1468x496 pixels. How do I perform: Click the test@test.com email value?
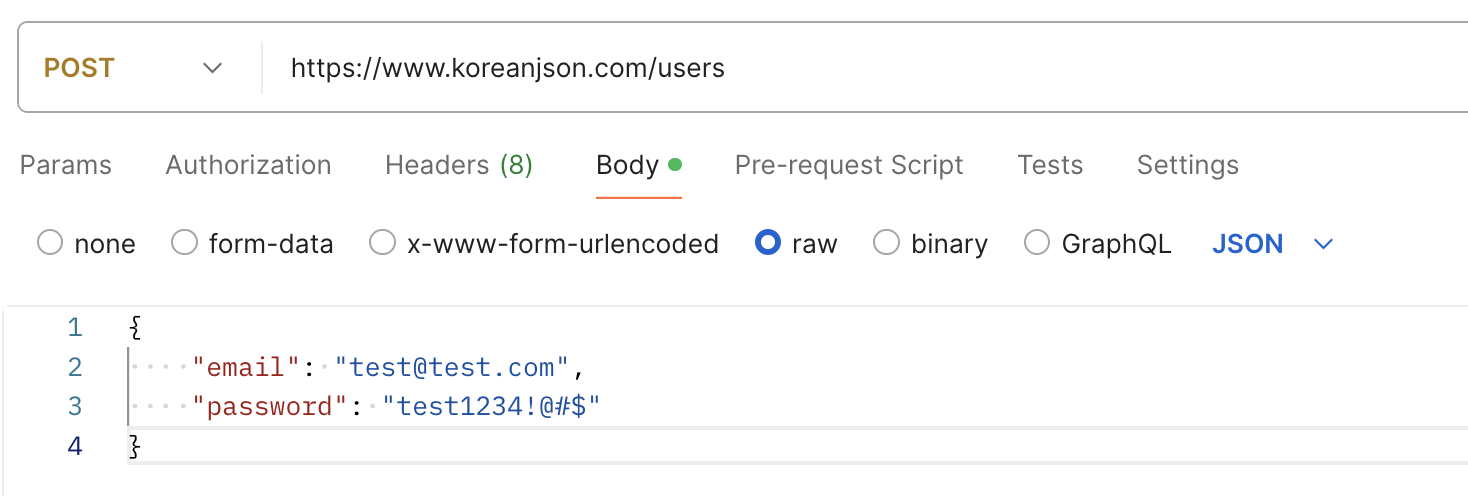point(452,368)
